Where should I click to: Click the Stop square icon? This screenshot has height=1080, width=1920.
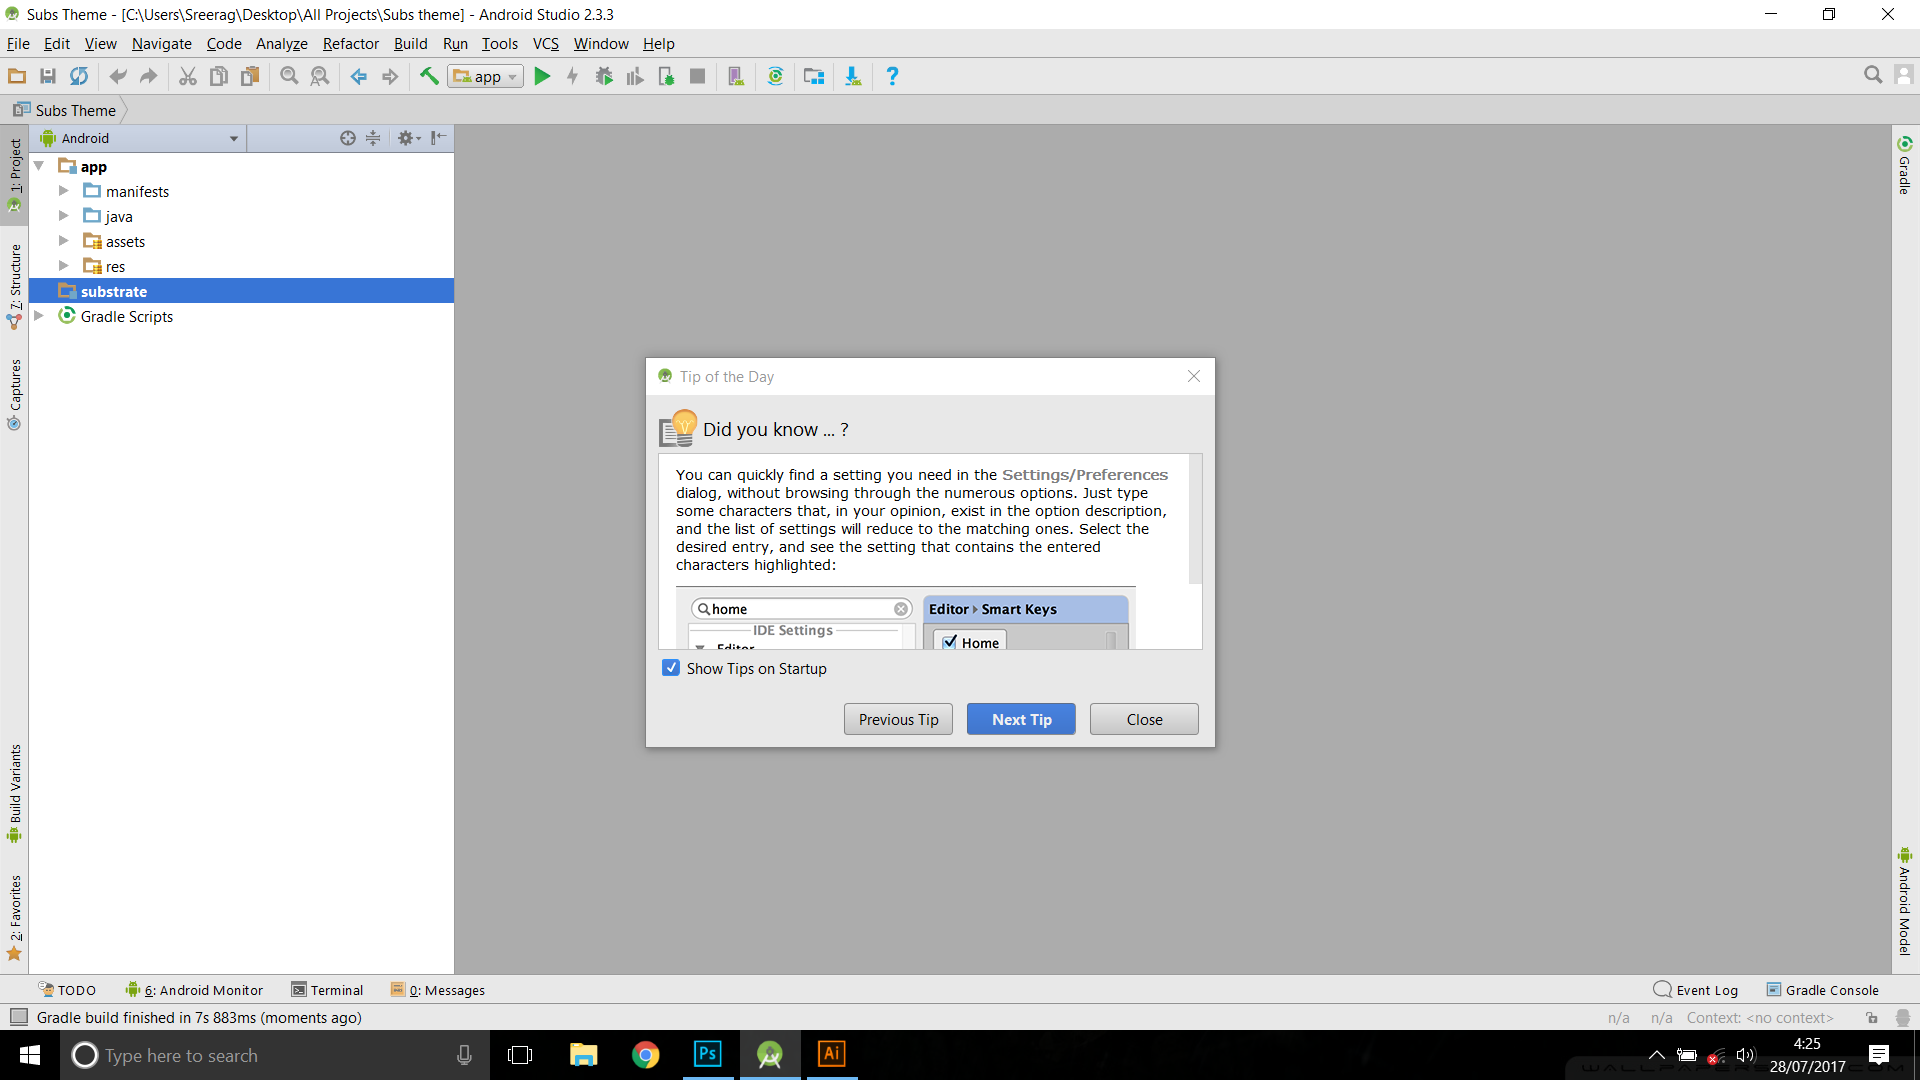[x=698, y=76]
